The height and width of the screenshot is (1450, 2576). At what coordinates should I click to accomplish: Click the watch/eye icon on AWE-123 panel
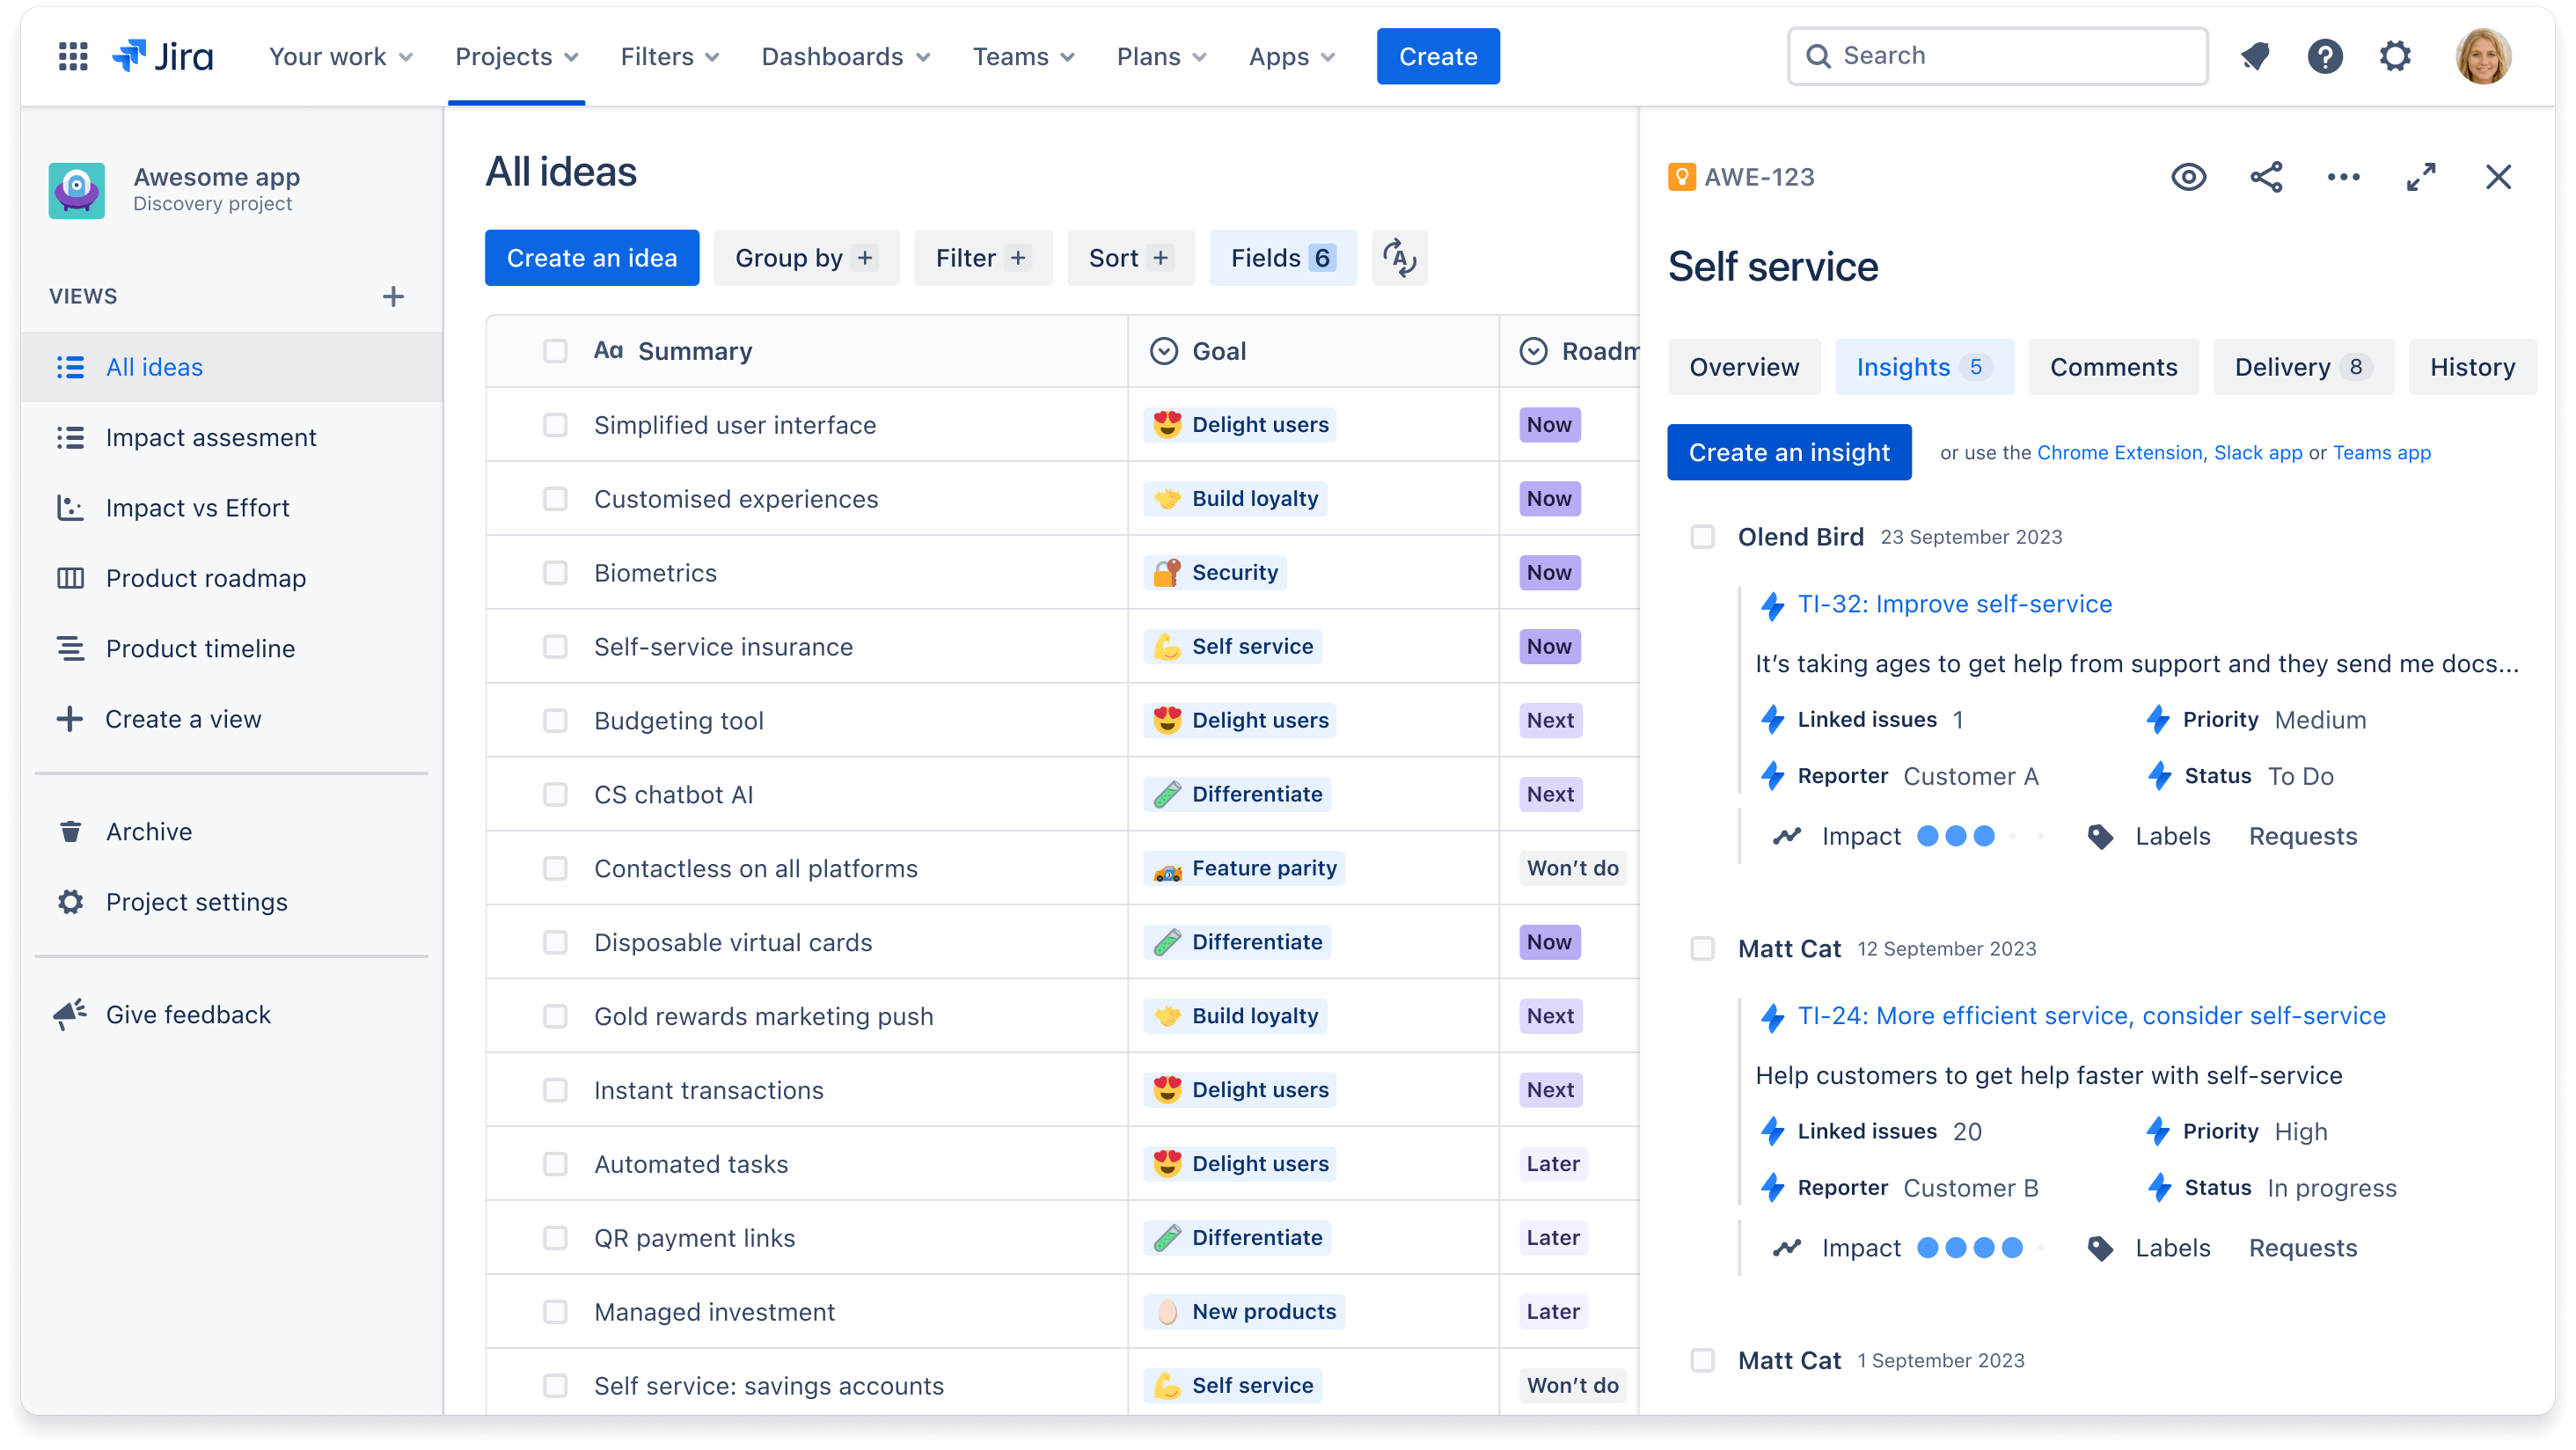tap(2189, 177)
